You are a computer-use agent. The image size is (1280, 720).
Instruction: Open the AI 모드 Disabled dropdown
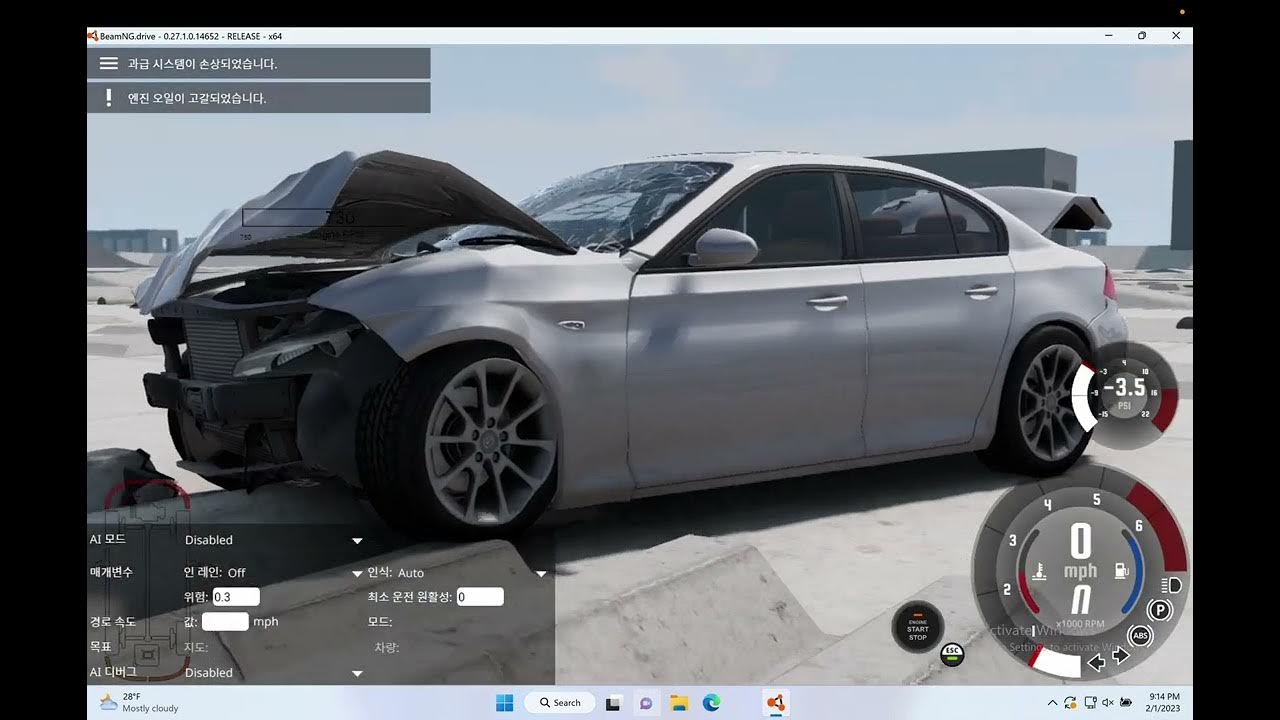tap(273, 540)
